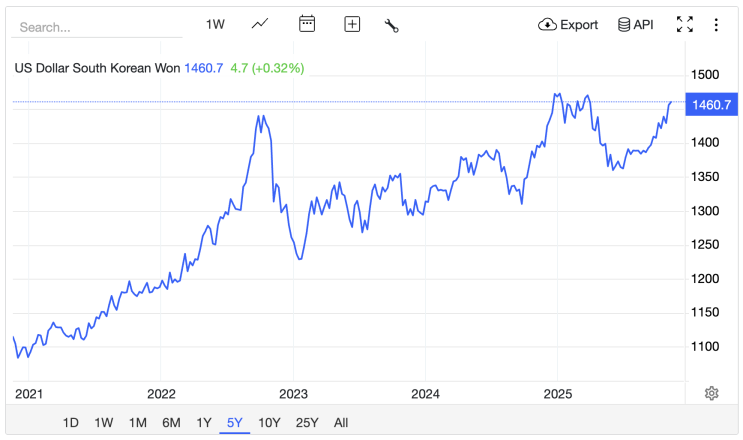
Task: Click the 1300 y-axis label
Action: pos(705,211)
